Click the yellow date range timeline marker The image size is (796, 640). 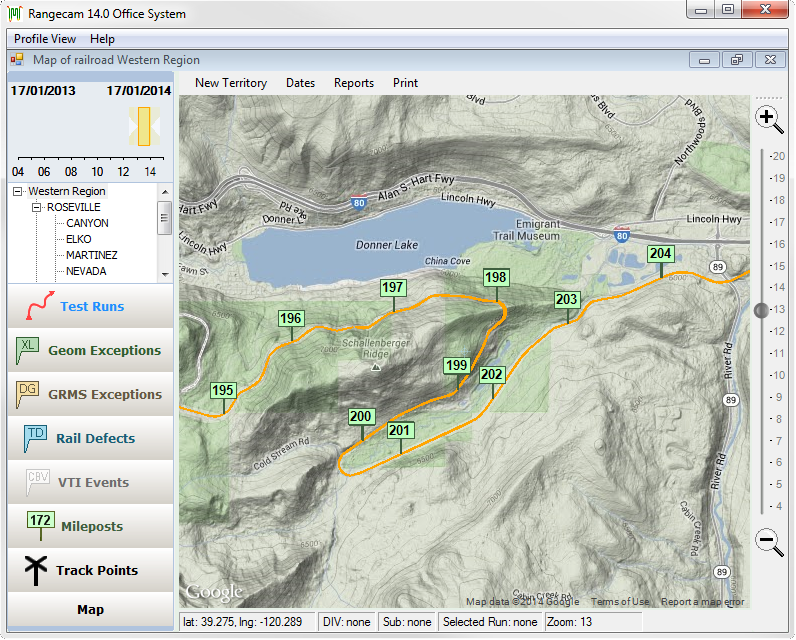coord(144,126)
